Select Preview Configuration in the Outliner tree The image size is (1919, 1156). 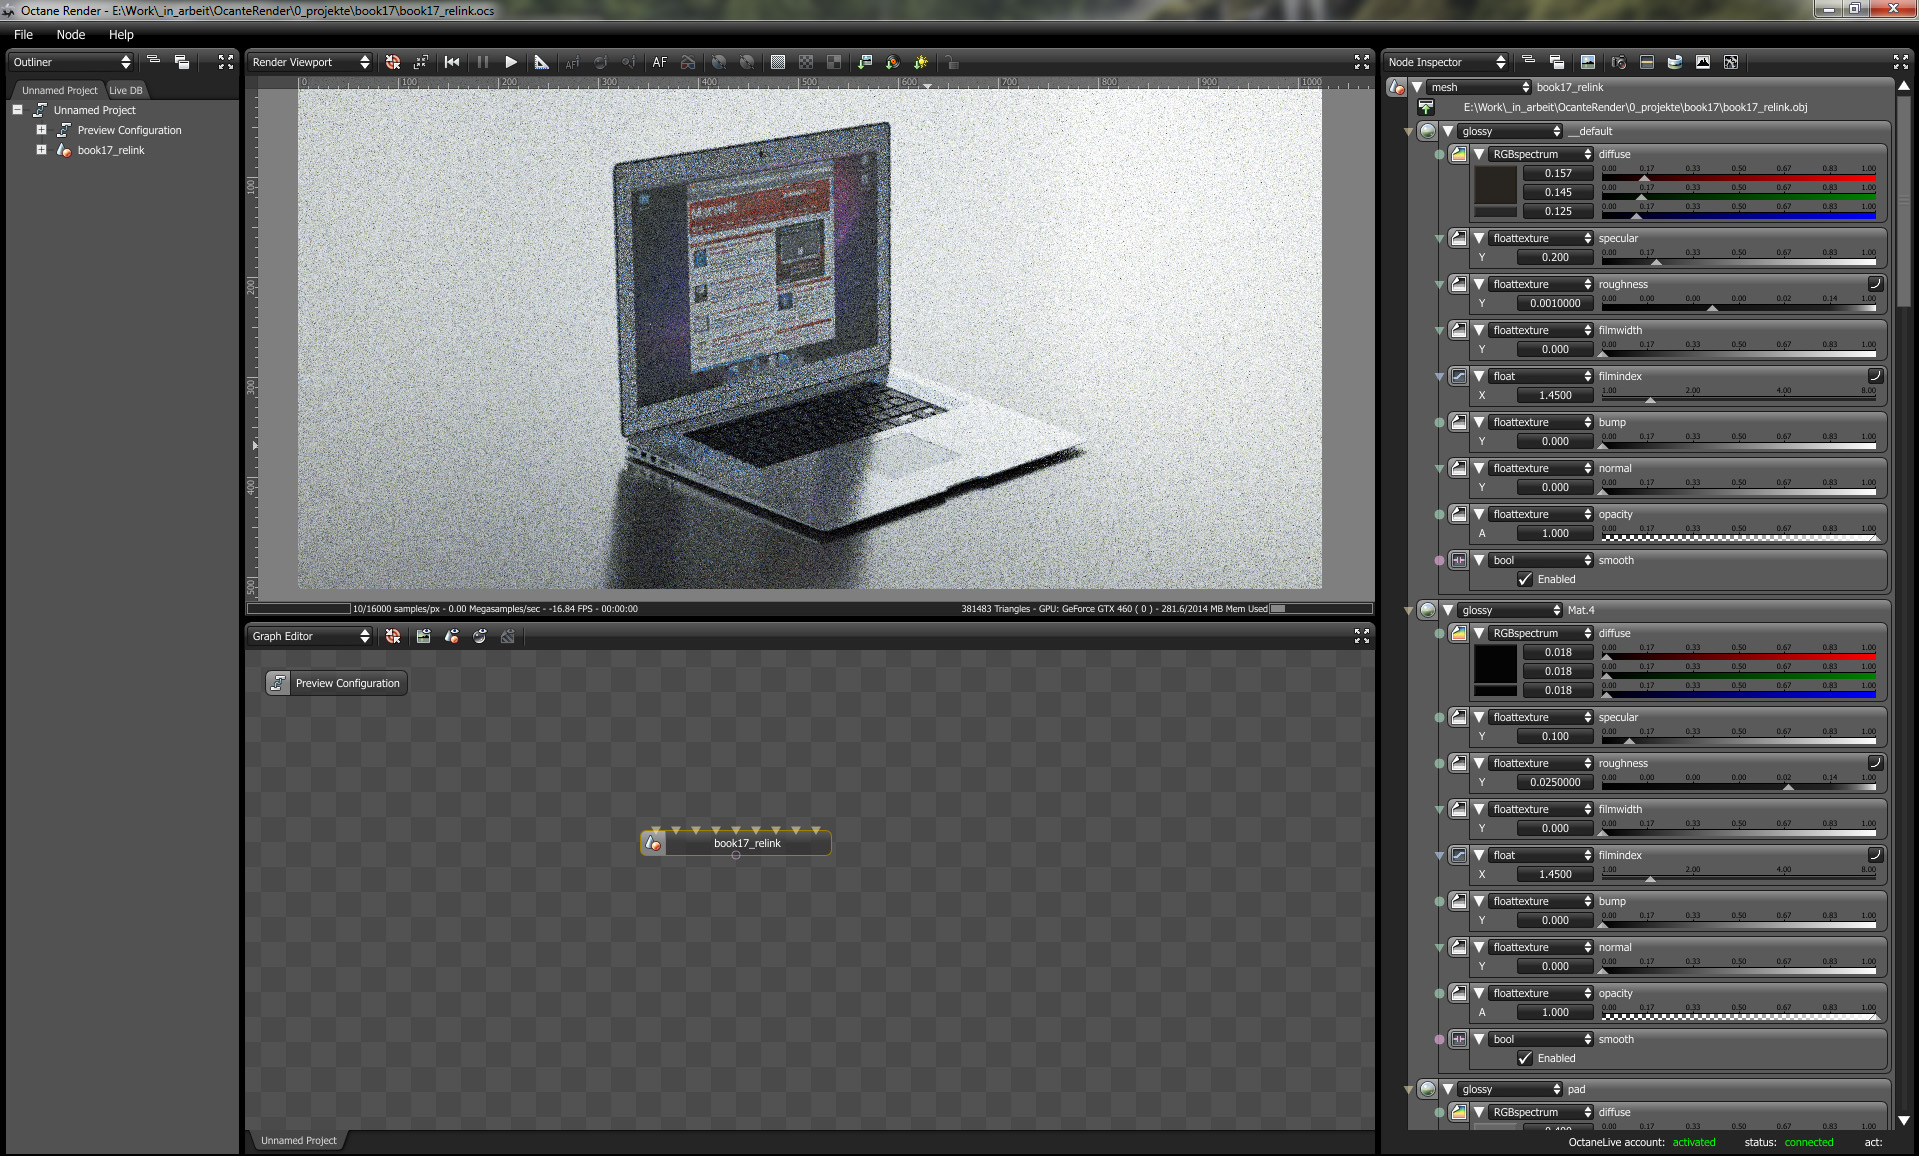point(130,130)
